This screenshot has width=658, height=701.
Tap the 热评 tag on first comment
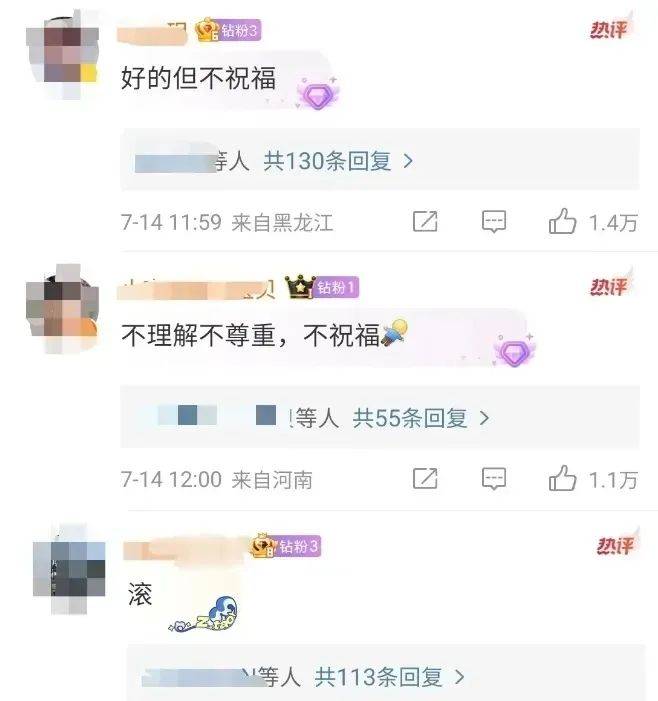610,30
